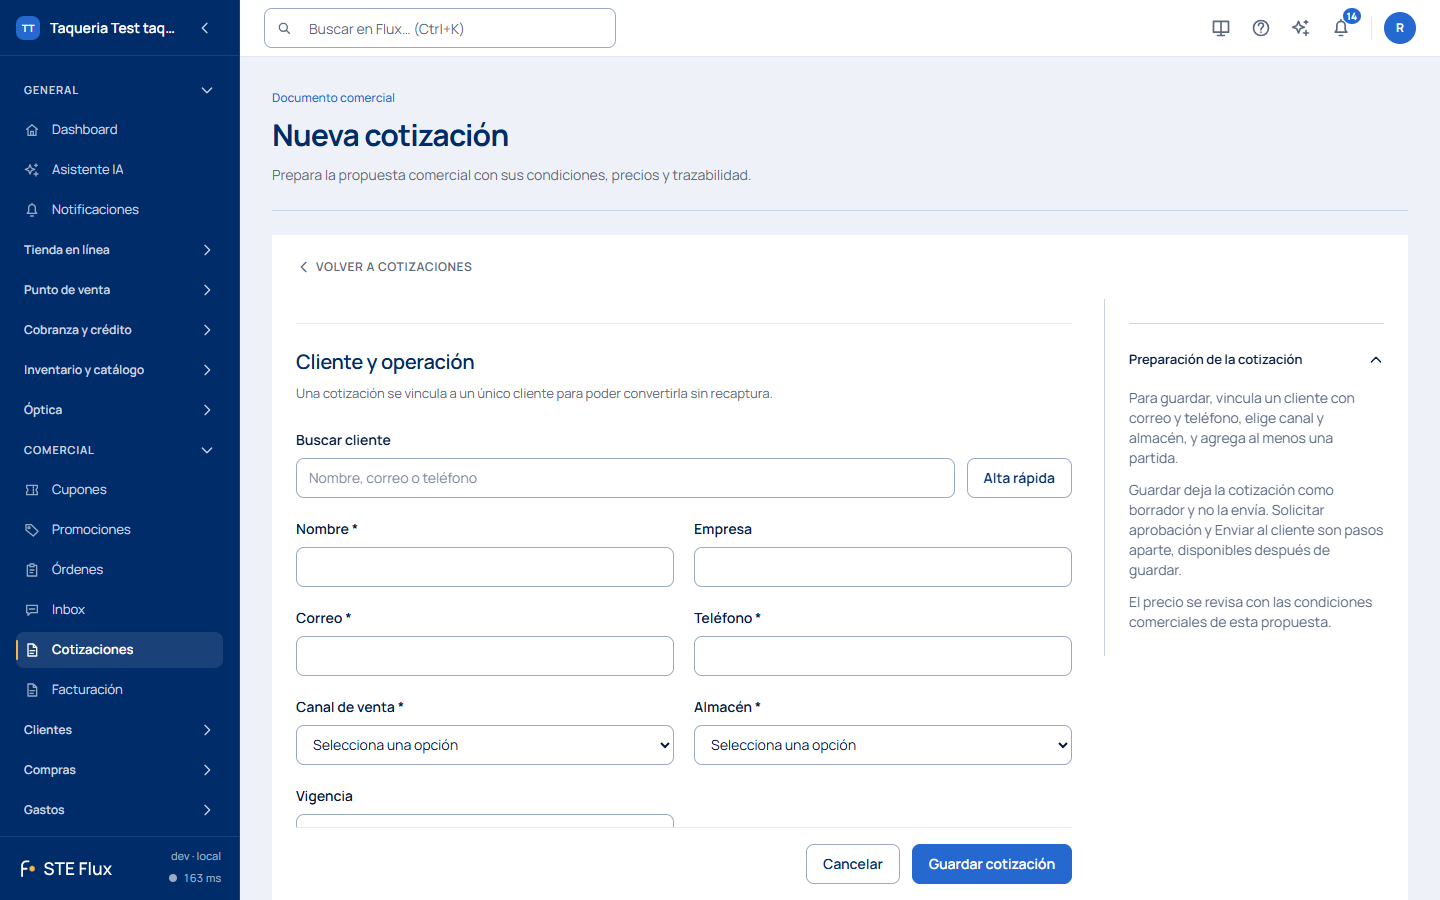Open the Almacén dropdown
The image size is (1440, 900).
click(883, 745)
